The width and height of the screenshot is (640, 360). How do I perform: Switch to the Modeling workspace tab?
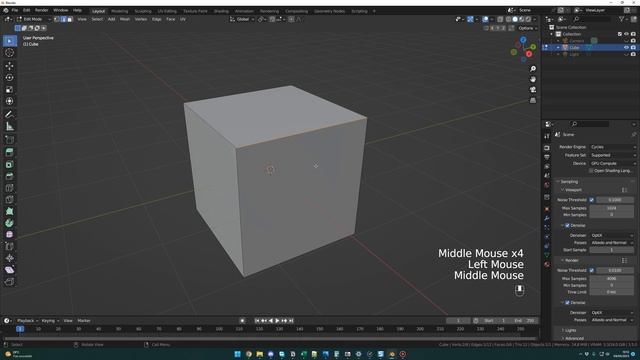[x=120, y=11]
